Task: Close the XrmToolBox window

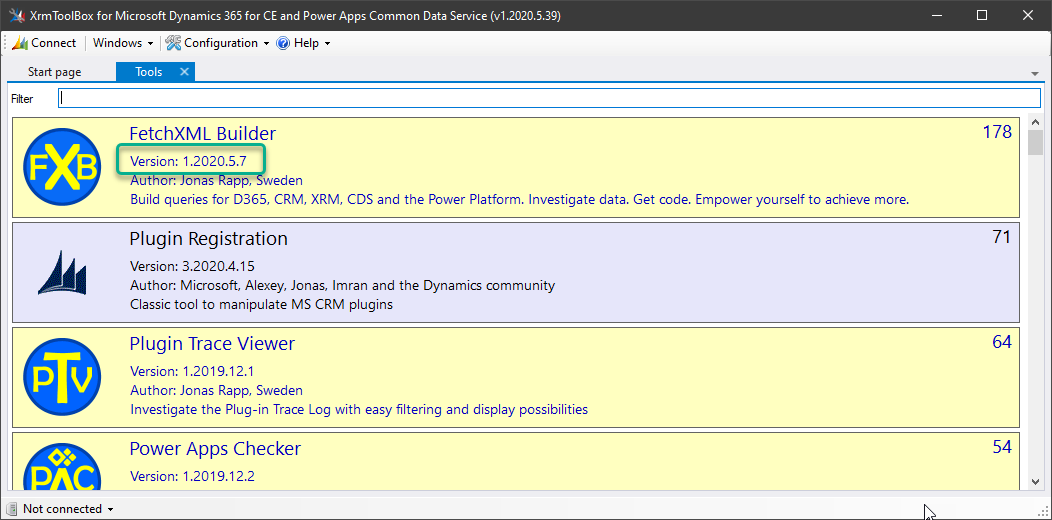Action: [1028, 15]
